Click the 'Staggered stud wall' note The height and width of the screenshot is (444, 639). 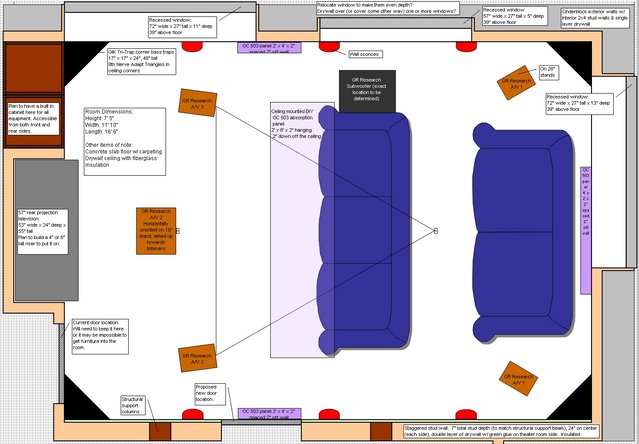501,431
